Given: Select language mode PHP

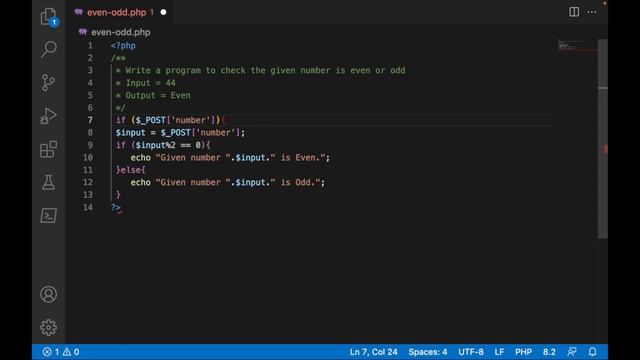Looking at the screenshot, I should [523, 352].
